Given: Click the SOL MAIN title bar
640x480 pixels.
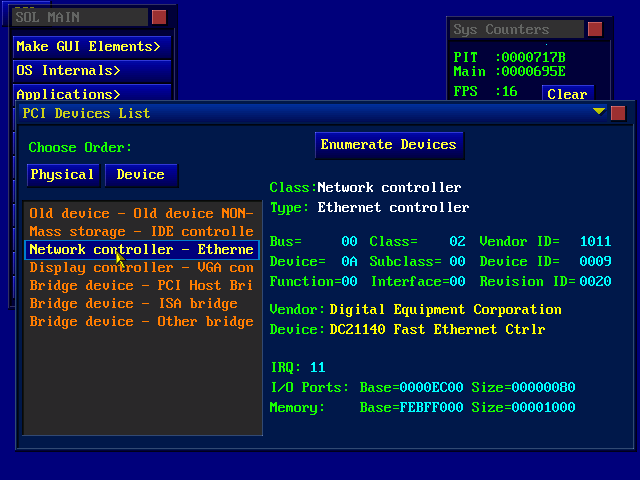Looking at the screenshot, I should (80, 17).
